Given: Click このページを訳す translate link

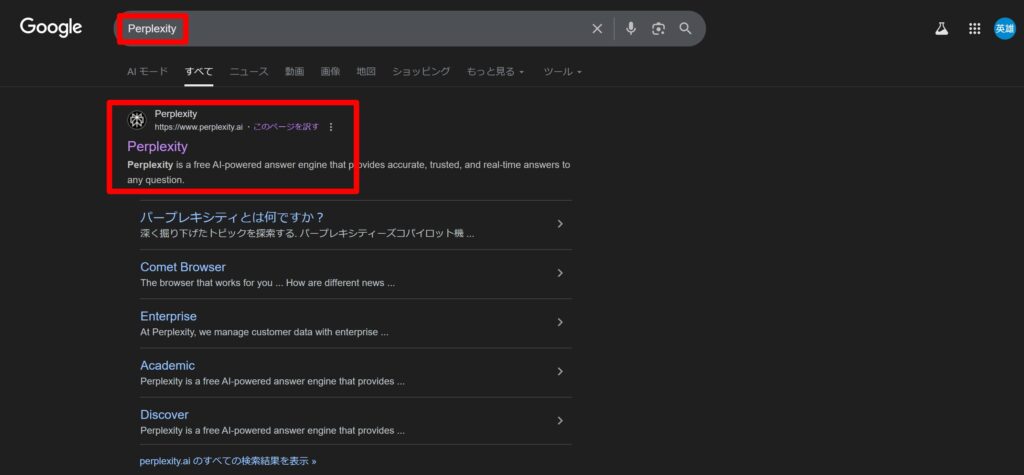Looking at the screenshot, I should tap(286, 127).
